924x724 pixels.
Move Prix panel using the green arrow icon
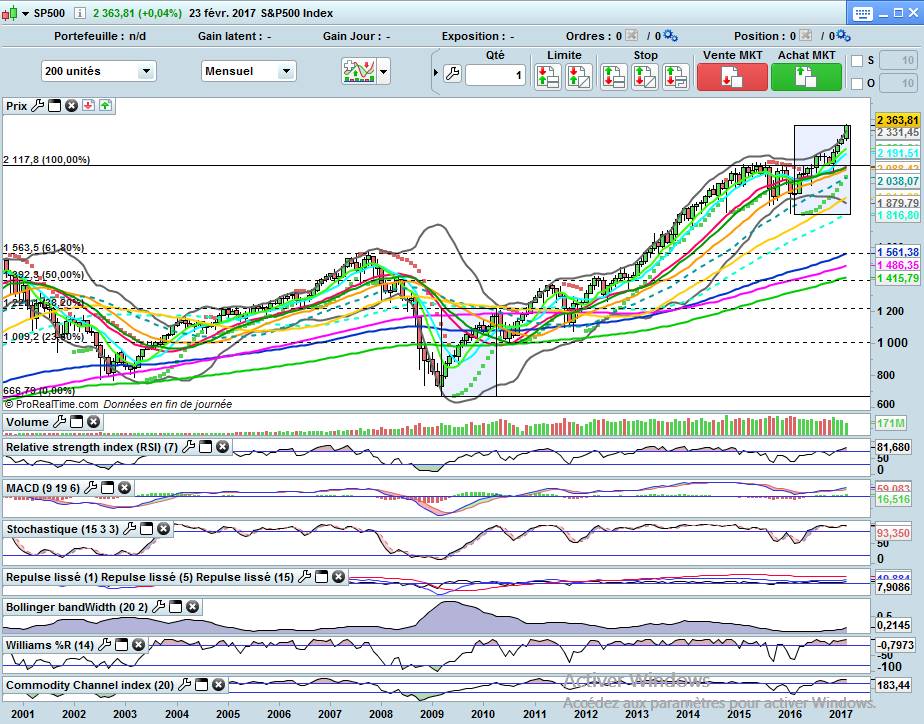pyautogui.click(x=105, y=105)
